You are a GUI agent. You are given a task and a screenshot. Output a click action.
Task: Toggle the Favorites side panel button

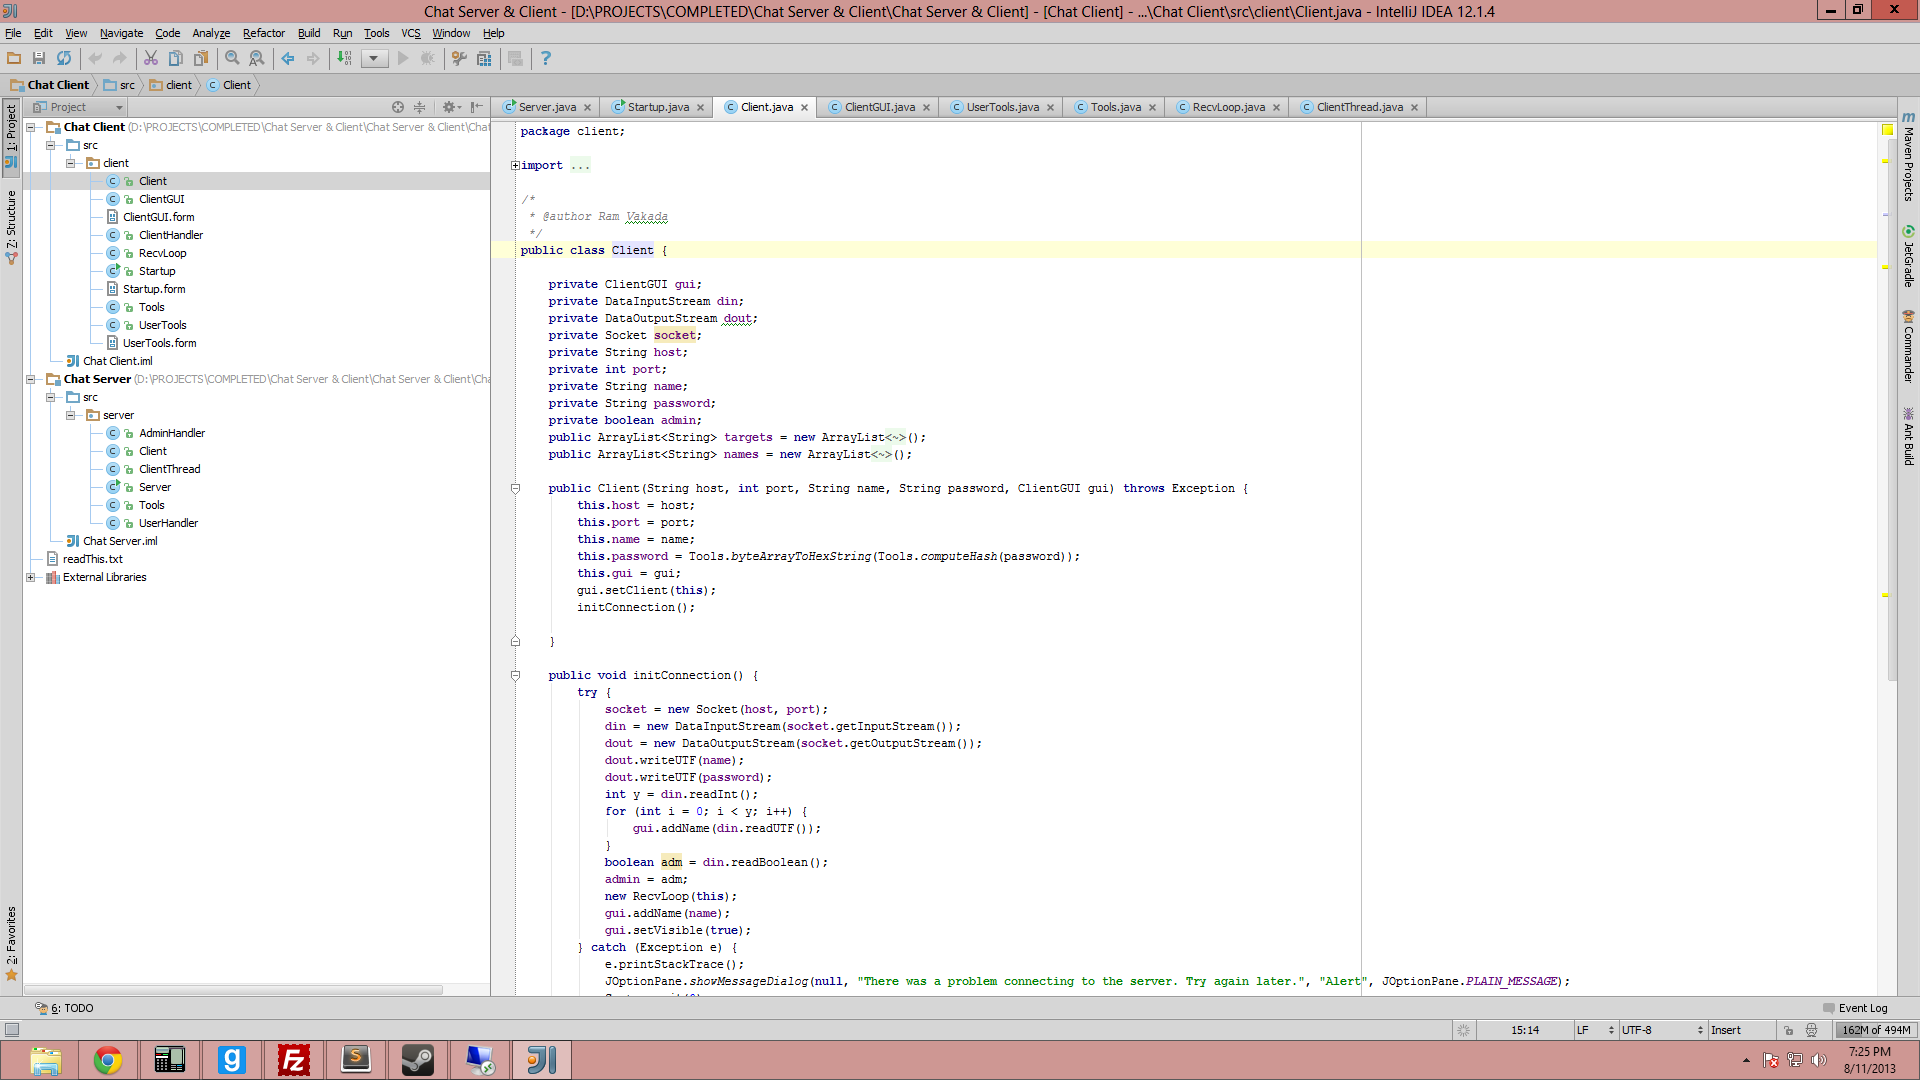[11, 942]
